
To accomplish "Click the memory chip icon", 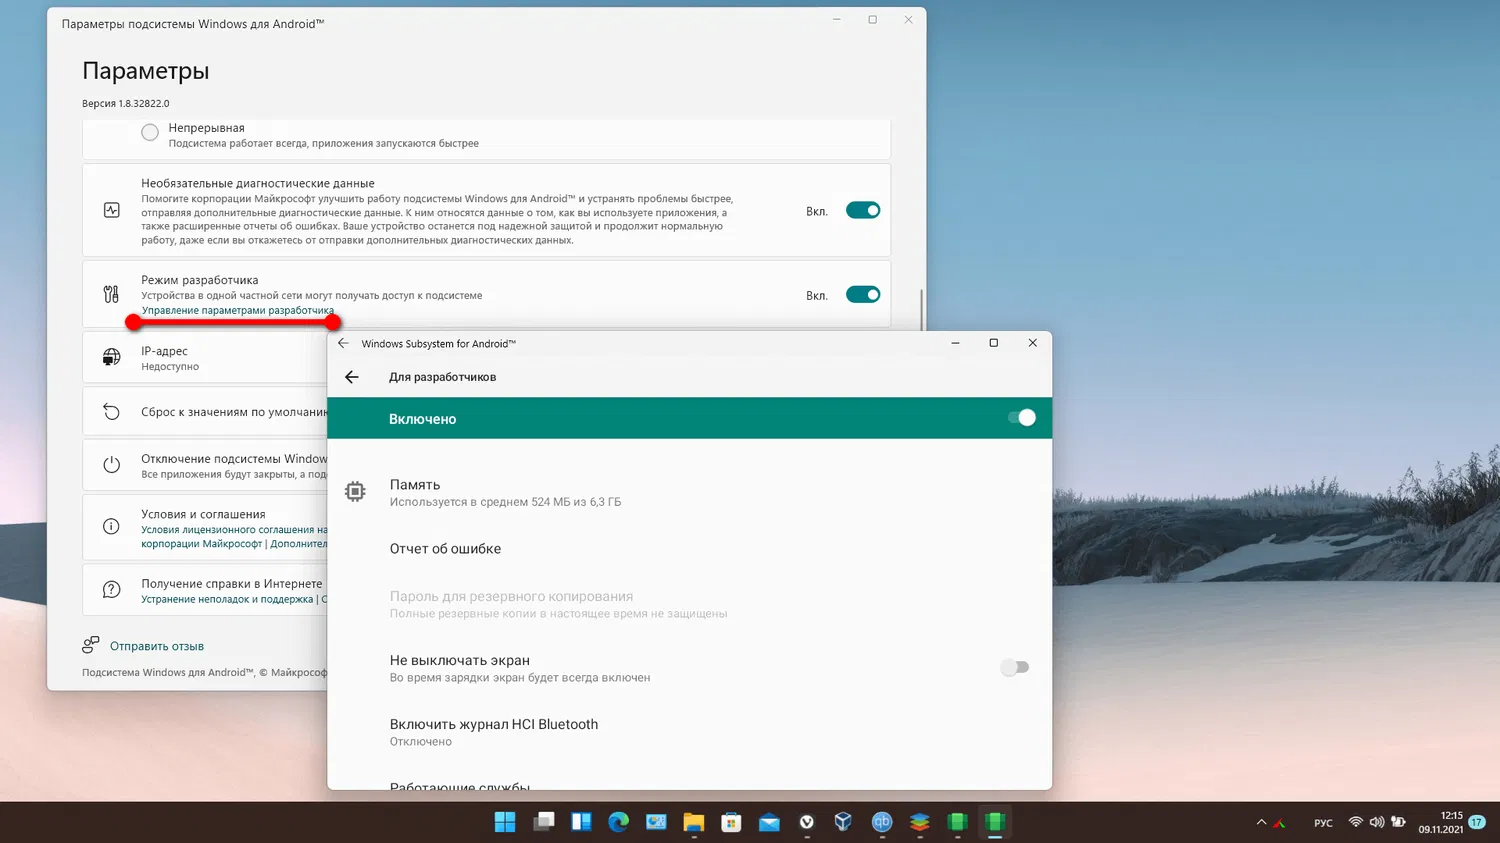I will (x=355, y=491).
